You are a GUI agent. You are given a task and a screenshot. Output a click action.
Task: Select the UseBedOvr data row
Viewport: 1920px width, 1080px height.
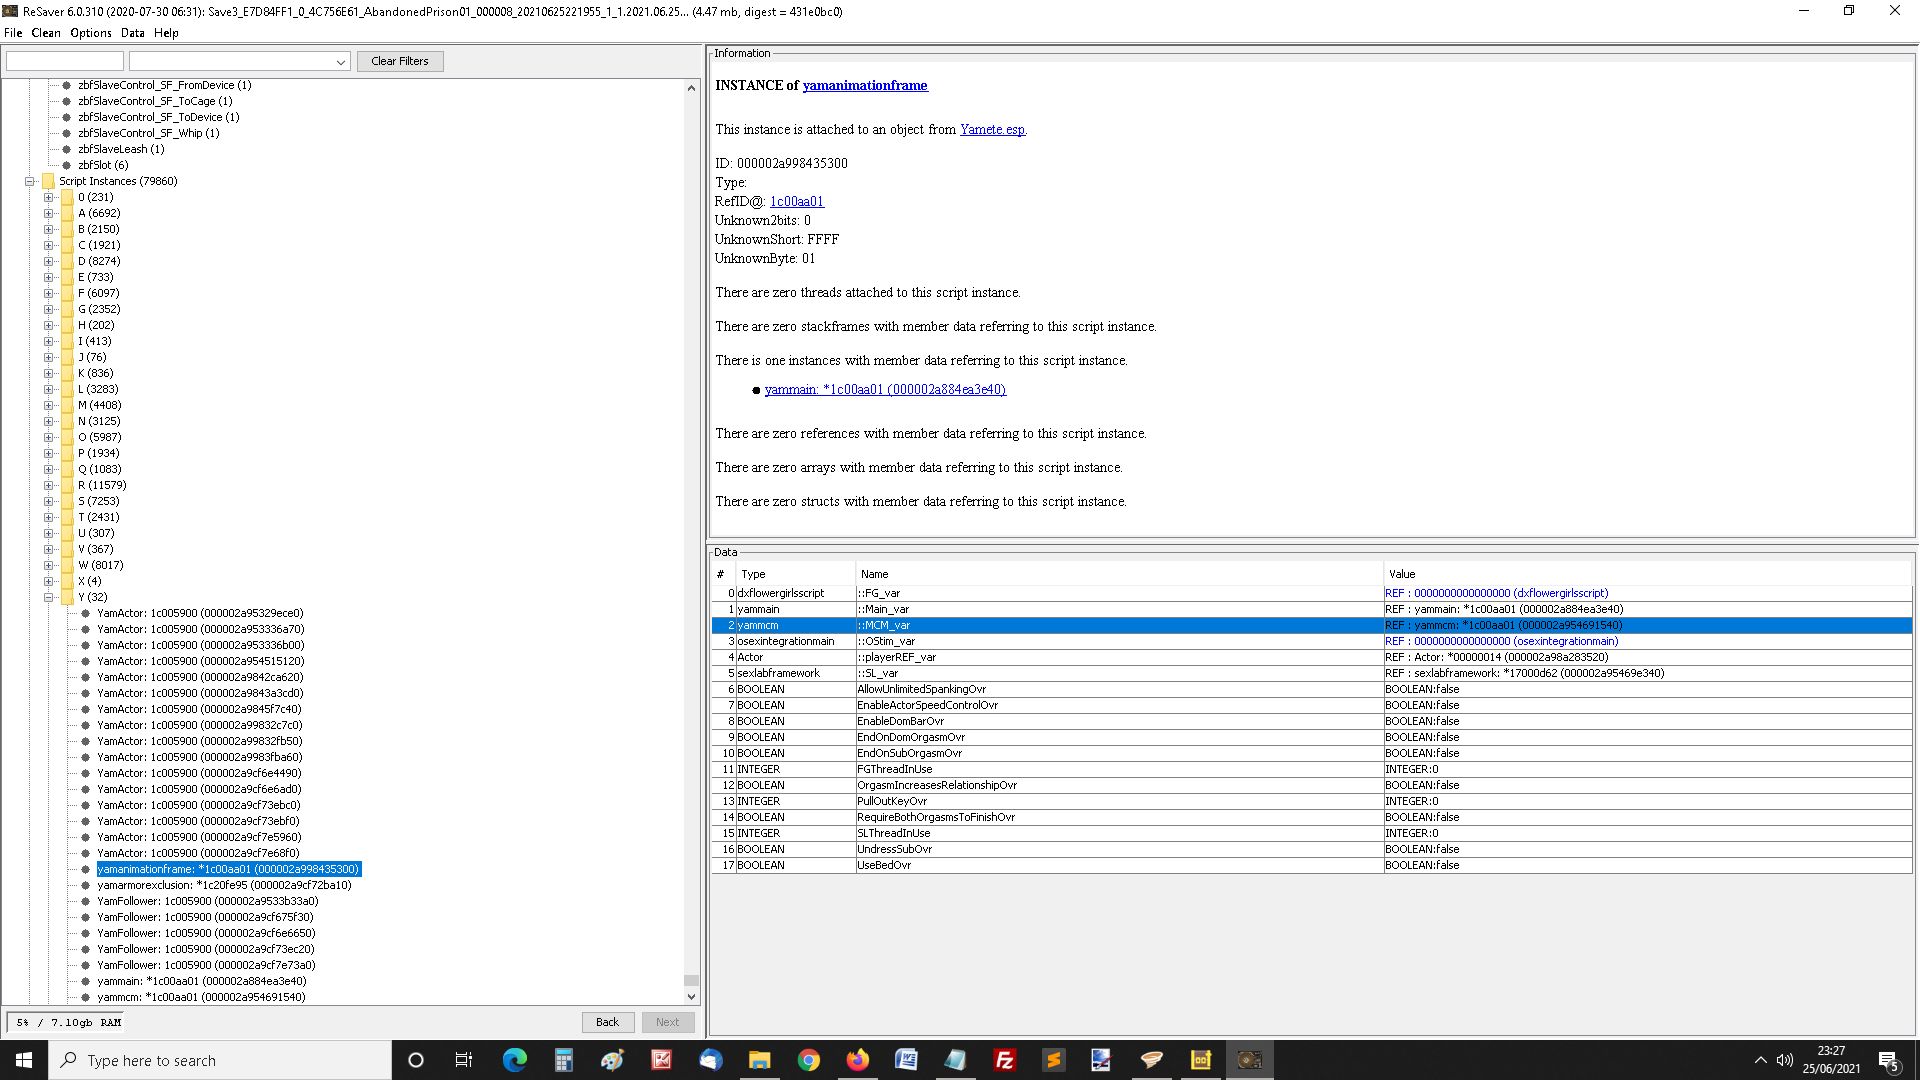click(1311, 865)
